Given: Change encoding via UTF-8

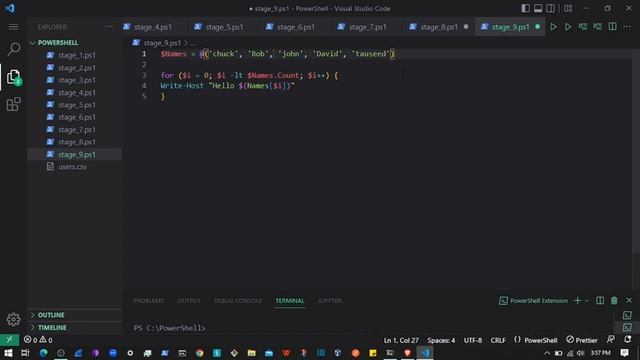Looking at the screenshot, I should click(x=473, y=340).
